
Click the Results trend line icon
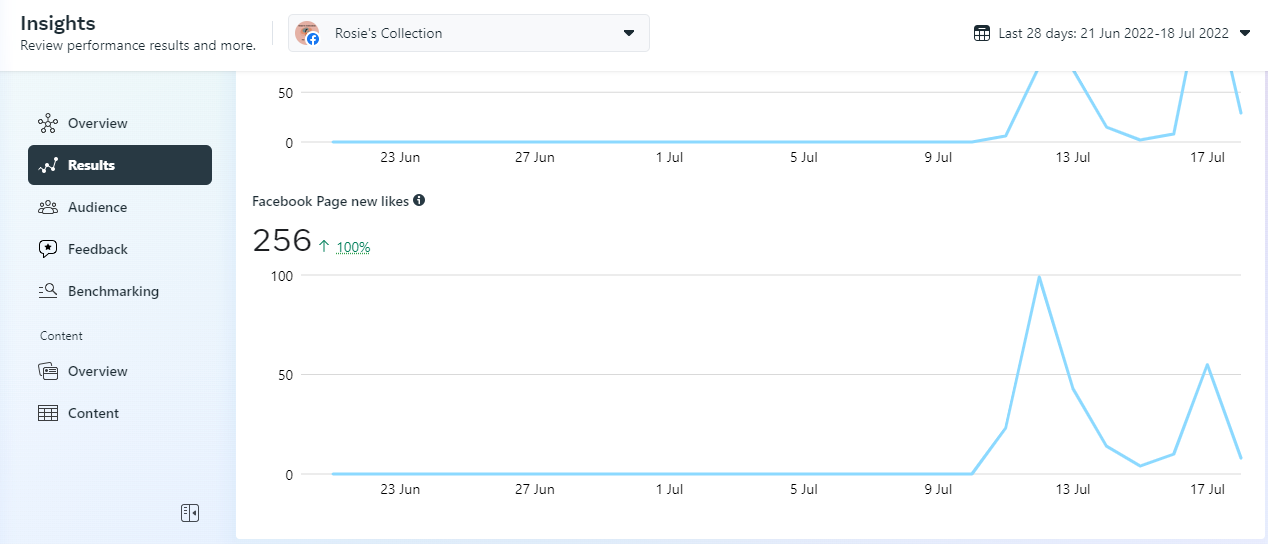[48, 166]
